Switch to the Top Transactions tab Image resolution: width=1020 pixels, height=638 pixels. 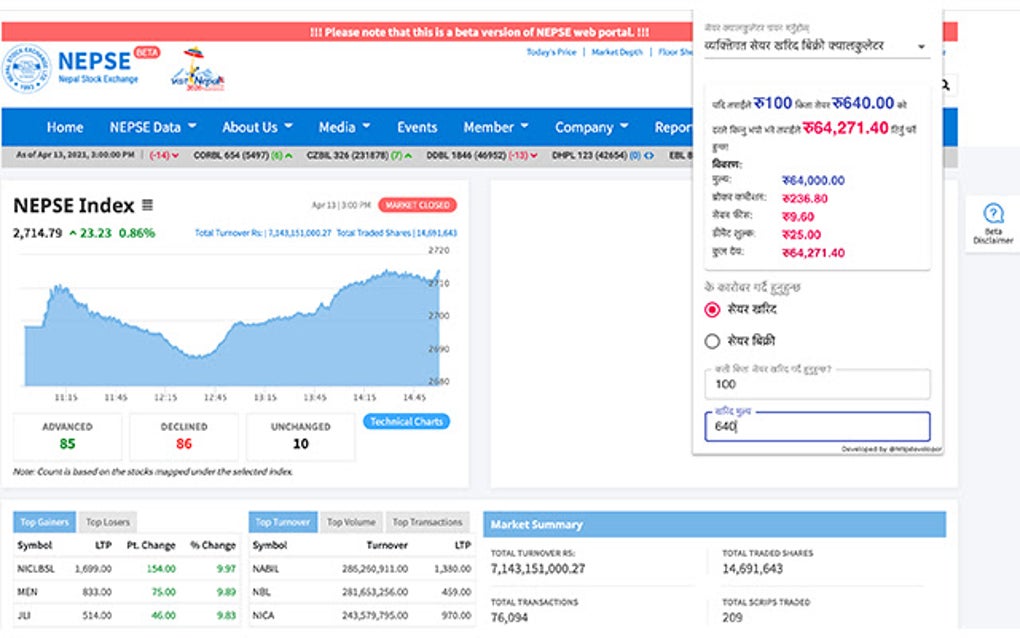pos(427,522)
